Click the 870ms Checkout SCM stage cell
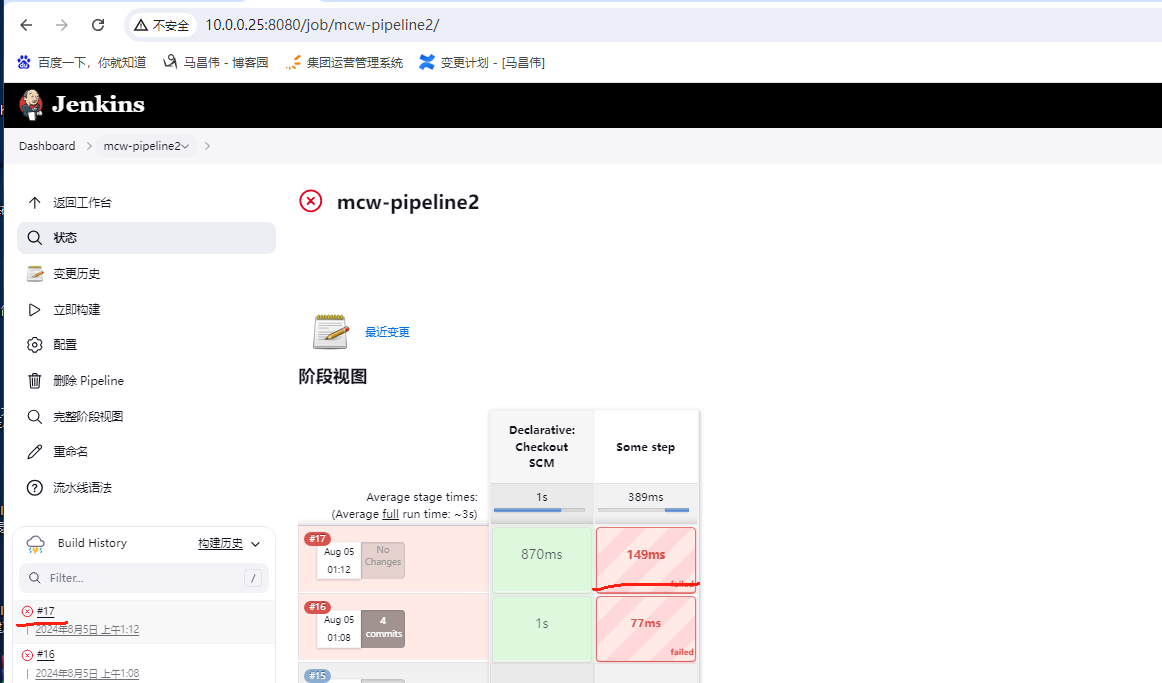The width and height of the screenshot is (1162, 683). [542, 559]
